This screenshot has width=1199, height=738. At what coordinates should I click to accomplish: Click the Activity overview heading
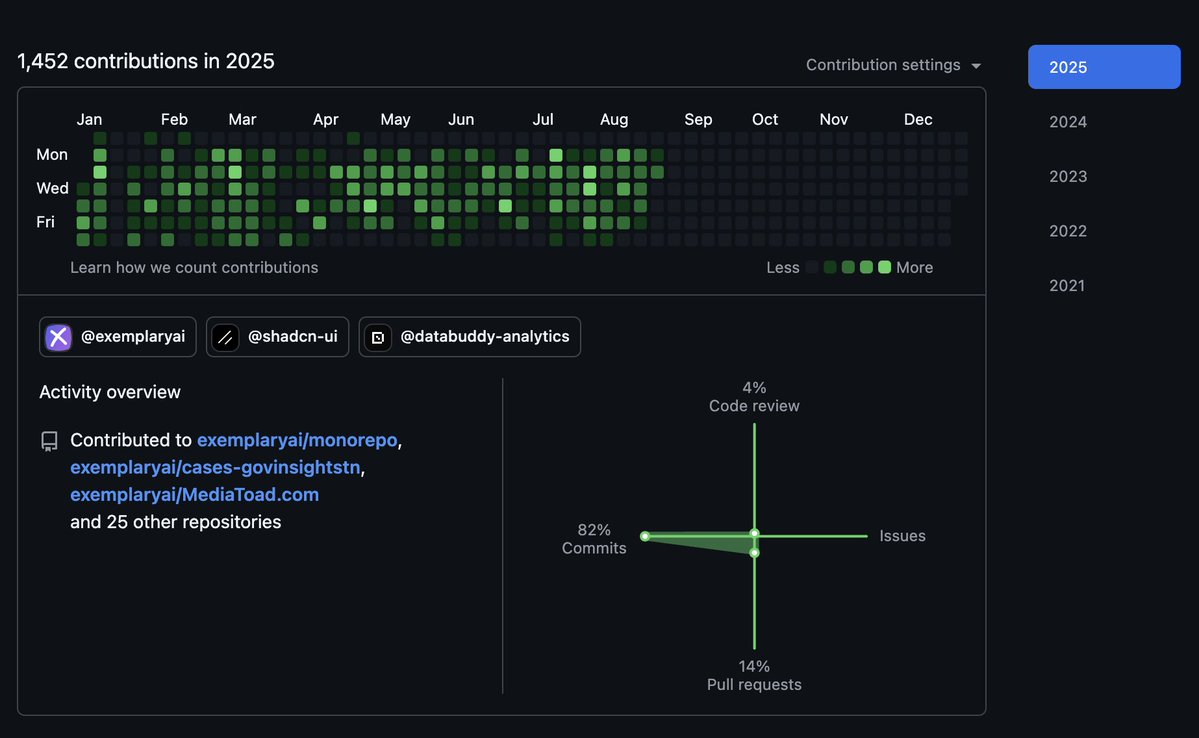point(110,392)
